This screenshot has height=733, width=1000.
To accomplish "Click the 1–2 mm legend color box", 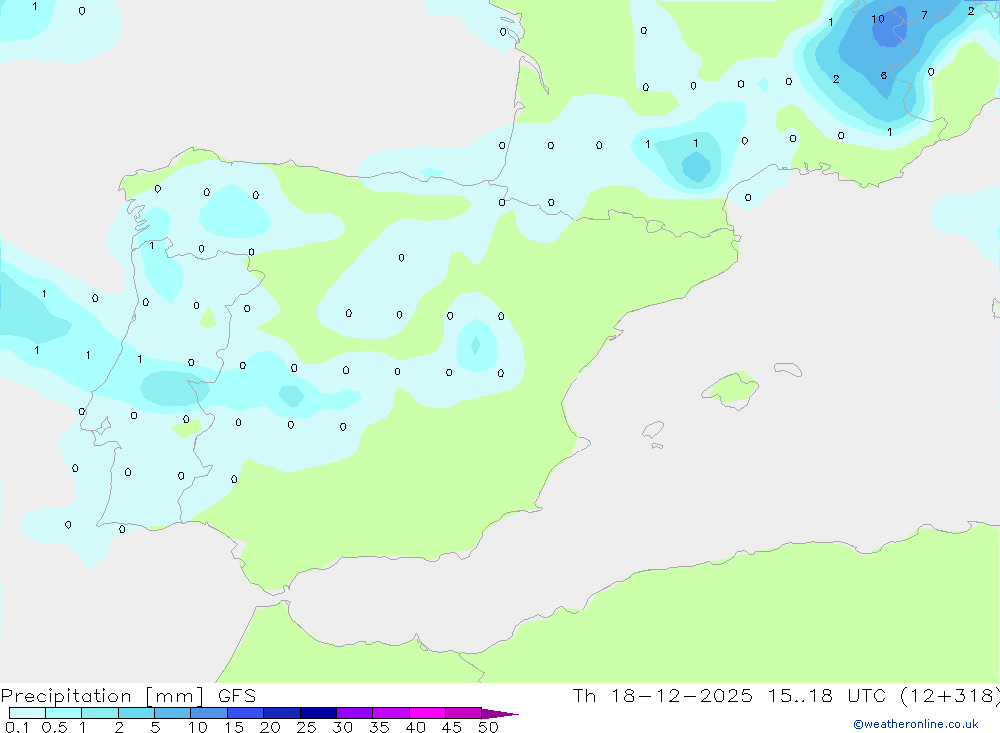I will tap(100, 713).
